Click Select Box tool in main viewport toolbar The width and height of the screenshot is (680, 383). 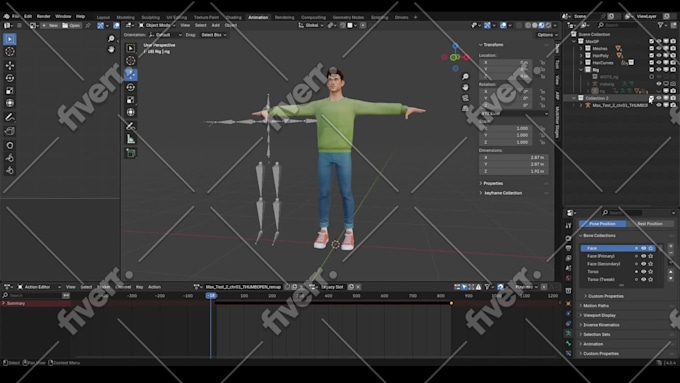point(131,48)
